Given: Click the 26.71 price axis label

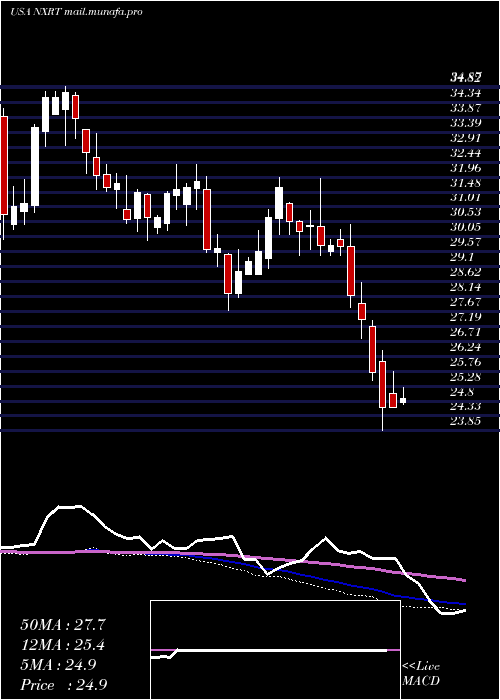Looking at the screenshot, I should pyautogui.click(x=465, y=332).
